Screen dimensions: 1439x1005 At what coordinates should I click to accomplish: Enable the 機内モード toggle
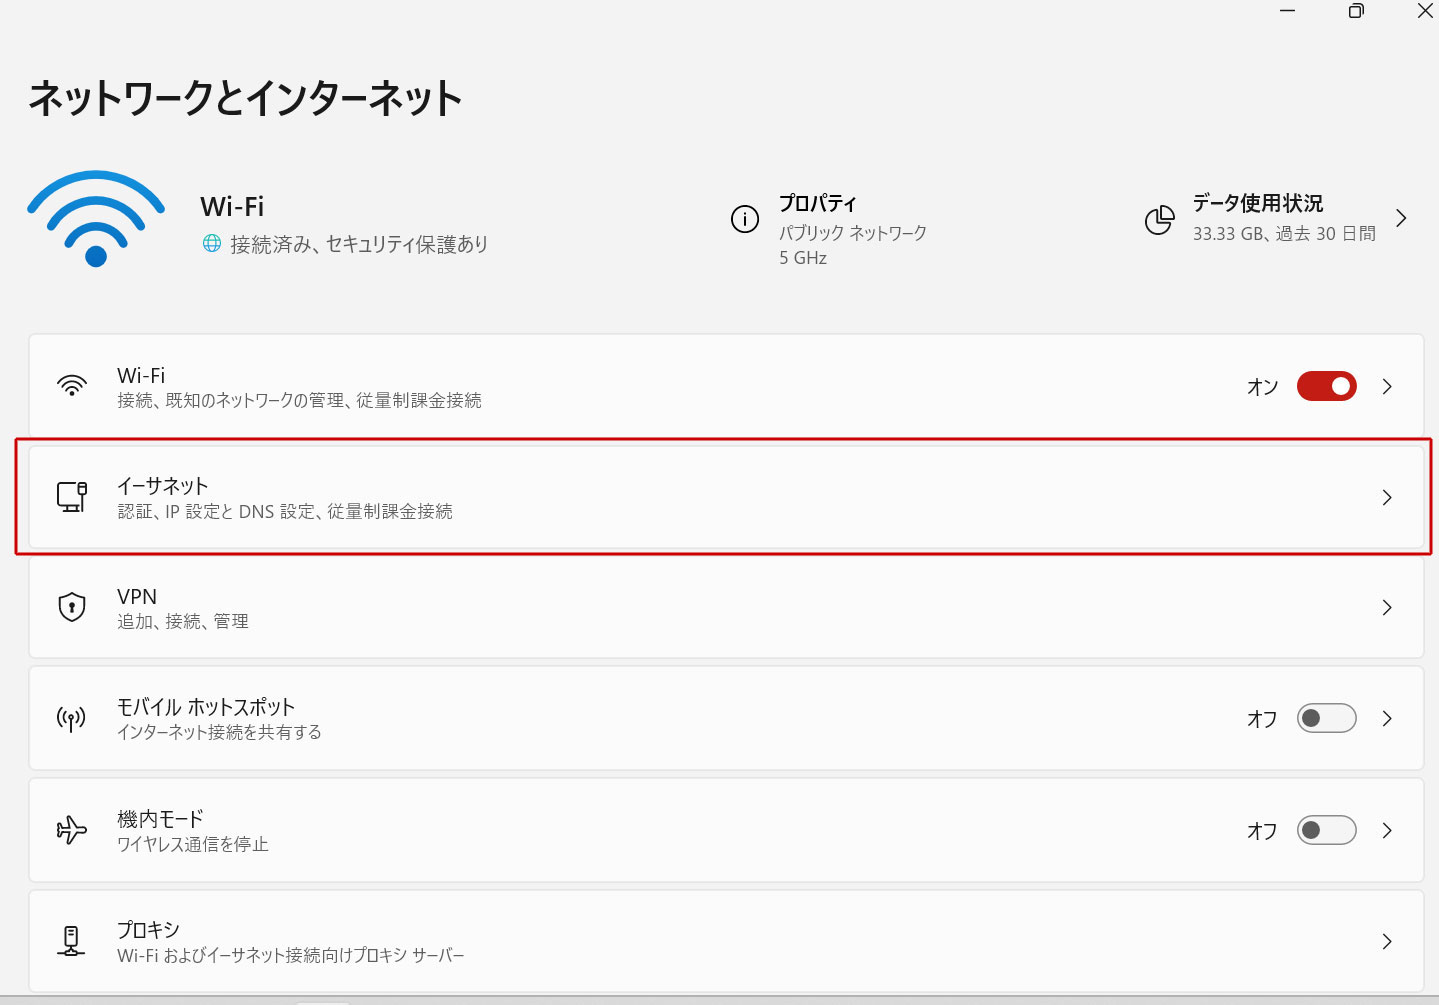click(1326, 830)
